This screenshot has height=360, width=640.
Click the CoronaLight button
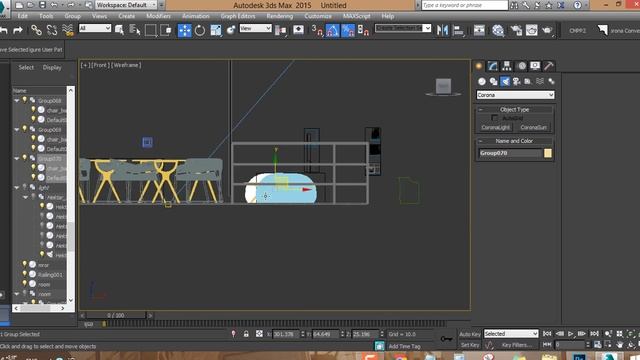pos(496,127)
